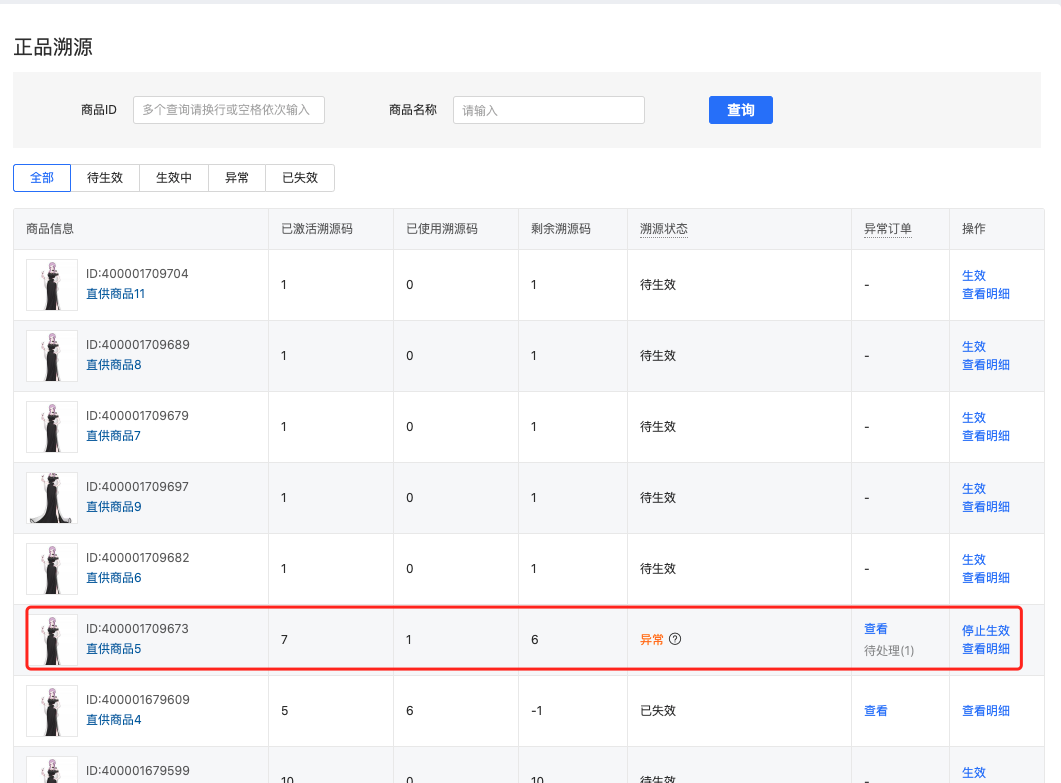
Task: Focus the 商品名称 input field
Action: click(x=549, y=110)
